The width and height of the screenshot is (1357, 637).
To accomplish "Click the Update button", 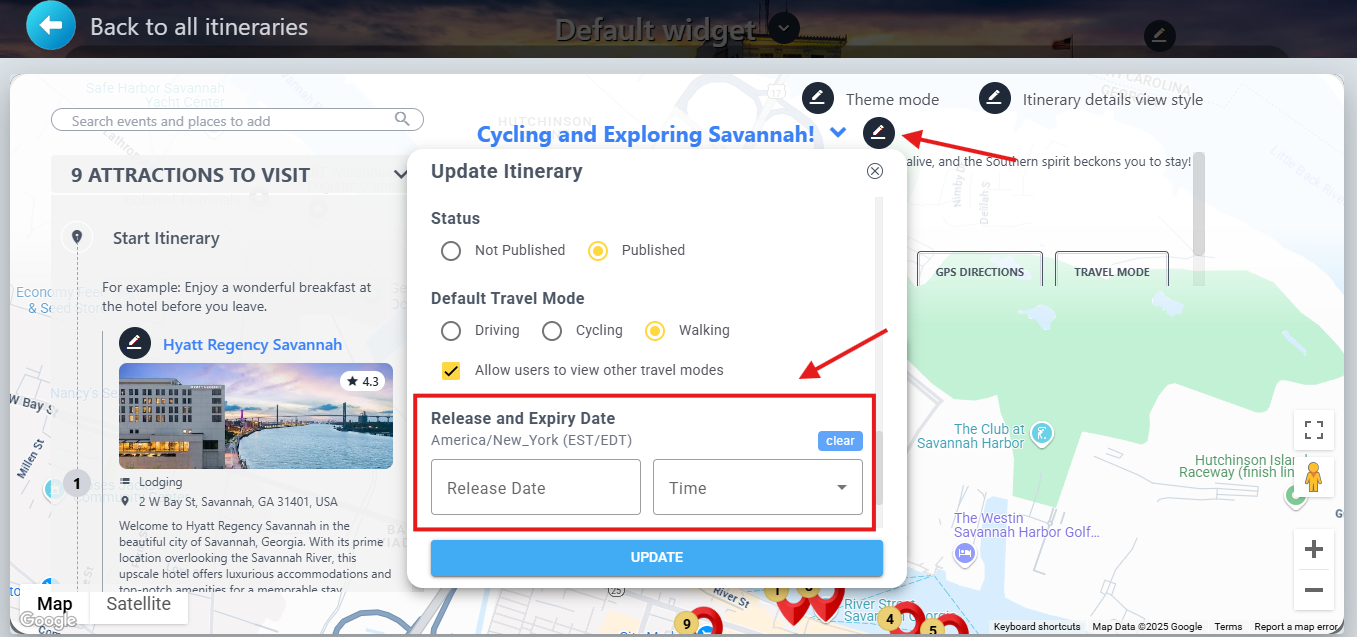I will click(x=657, y=557).
